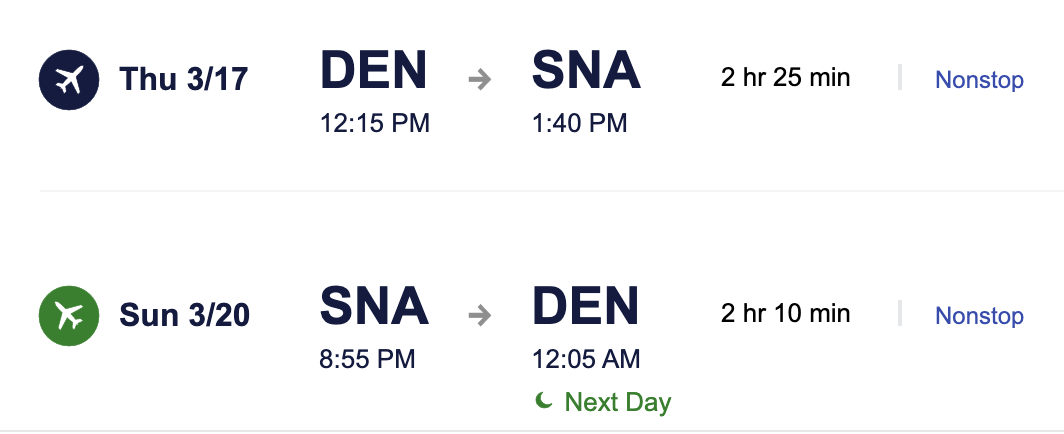Click the 2 hr 25 min duration
The width and height of the screenshot is (1064, 434).
pyautogui.click(x=785, y=77)
